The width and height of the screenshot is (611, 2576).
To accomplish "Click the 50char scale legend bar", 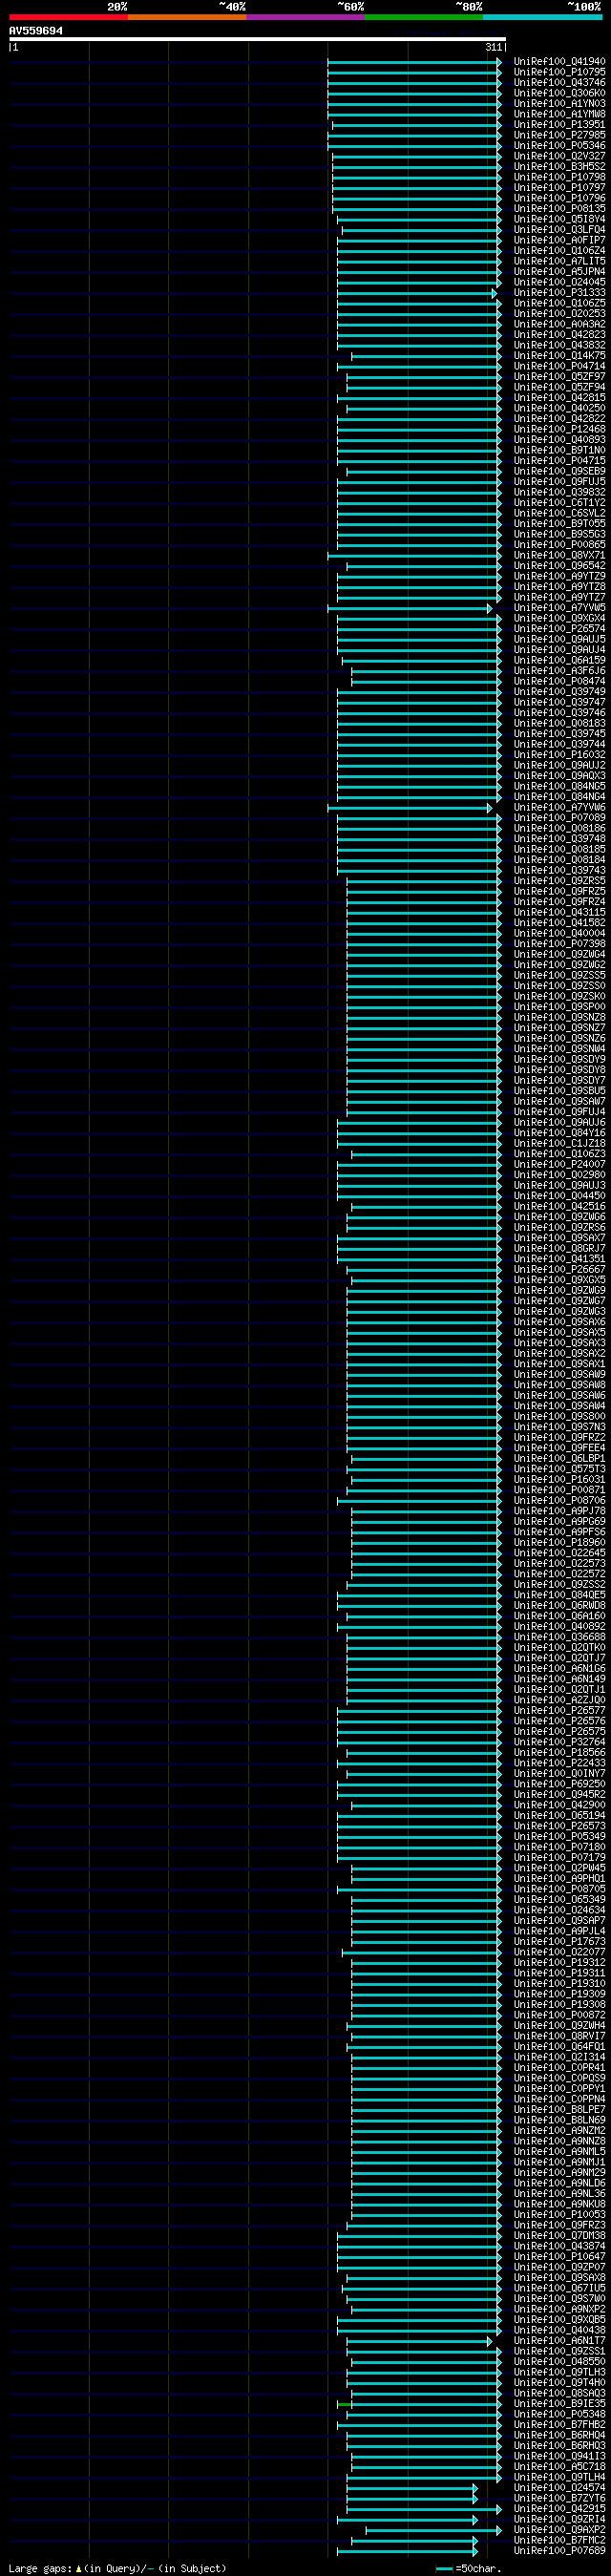I will tap(444, 2568).
